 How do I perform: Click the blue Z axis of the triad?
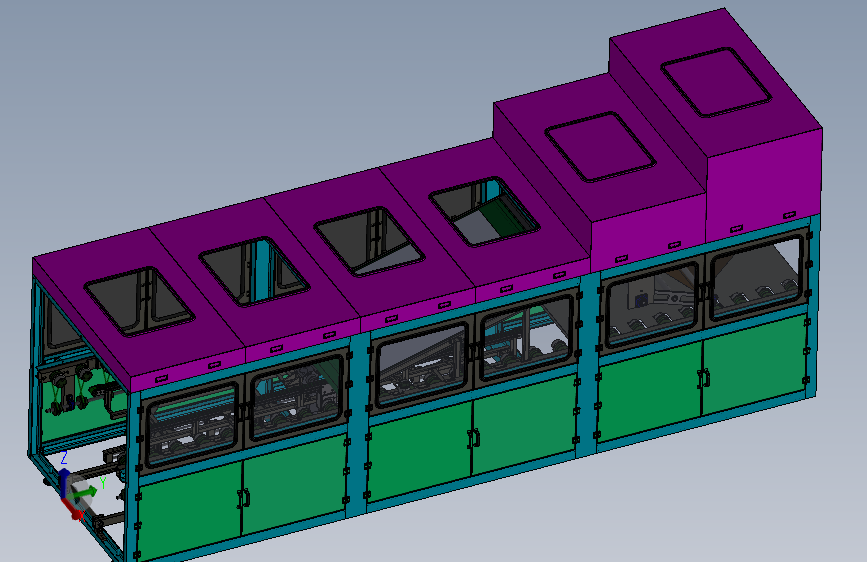coord(64,482)
